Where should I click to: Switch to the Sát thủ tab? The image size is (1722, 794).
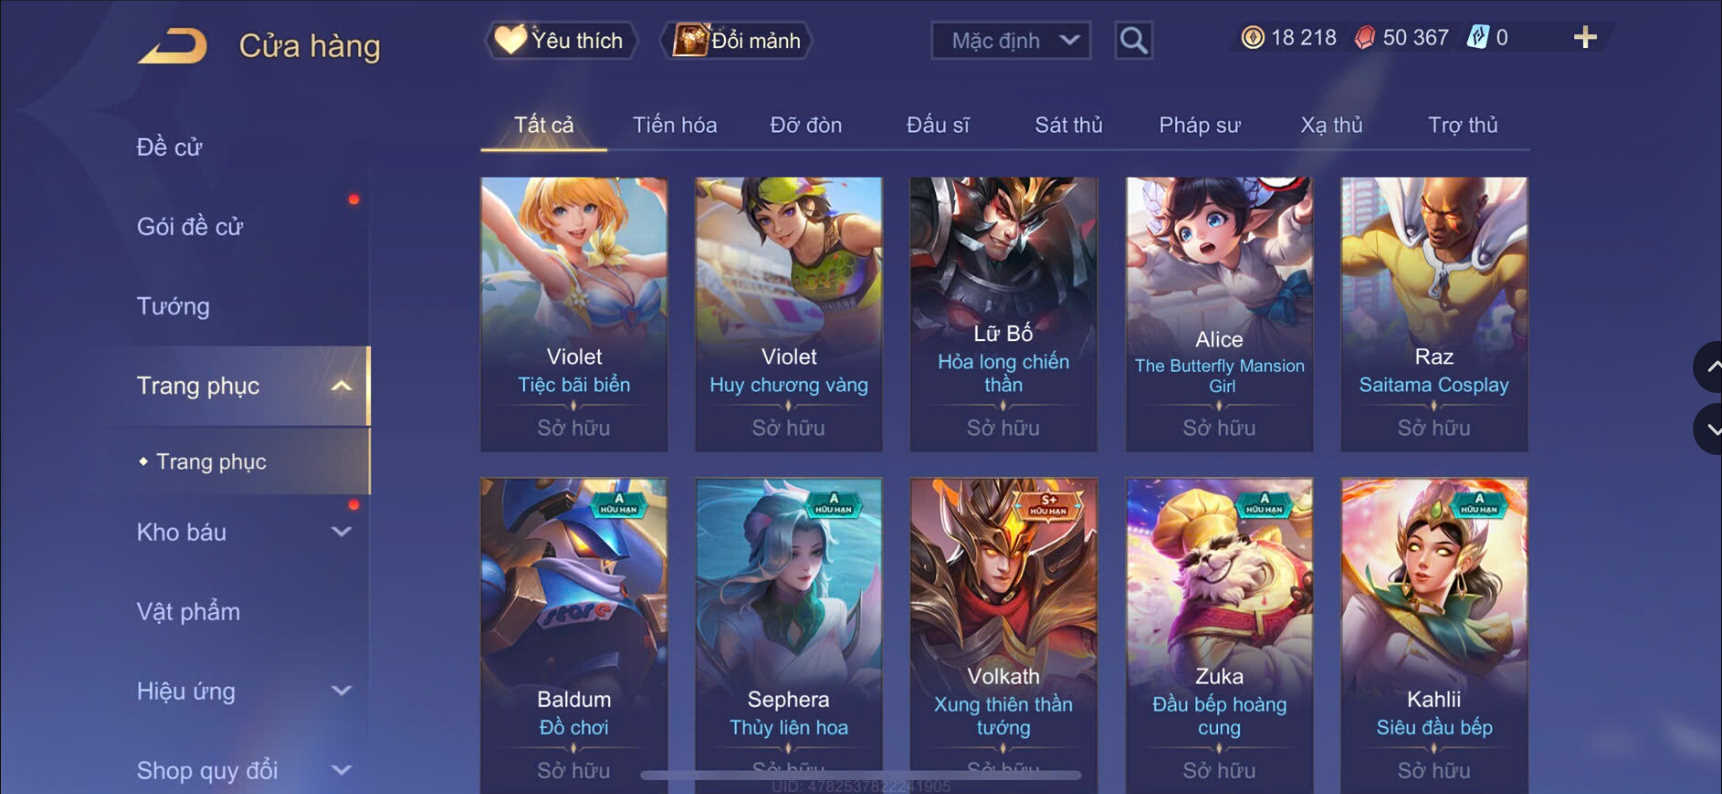1068,125
